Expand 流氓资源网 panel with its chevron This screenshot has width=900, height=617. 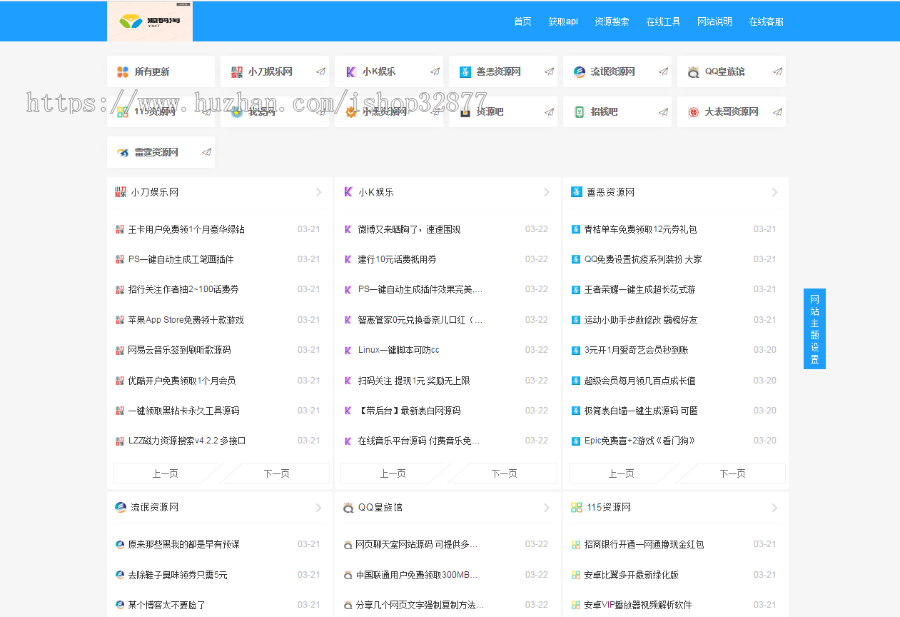(319, 507)
